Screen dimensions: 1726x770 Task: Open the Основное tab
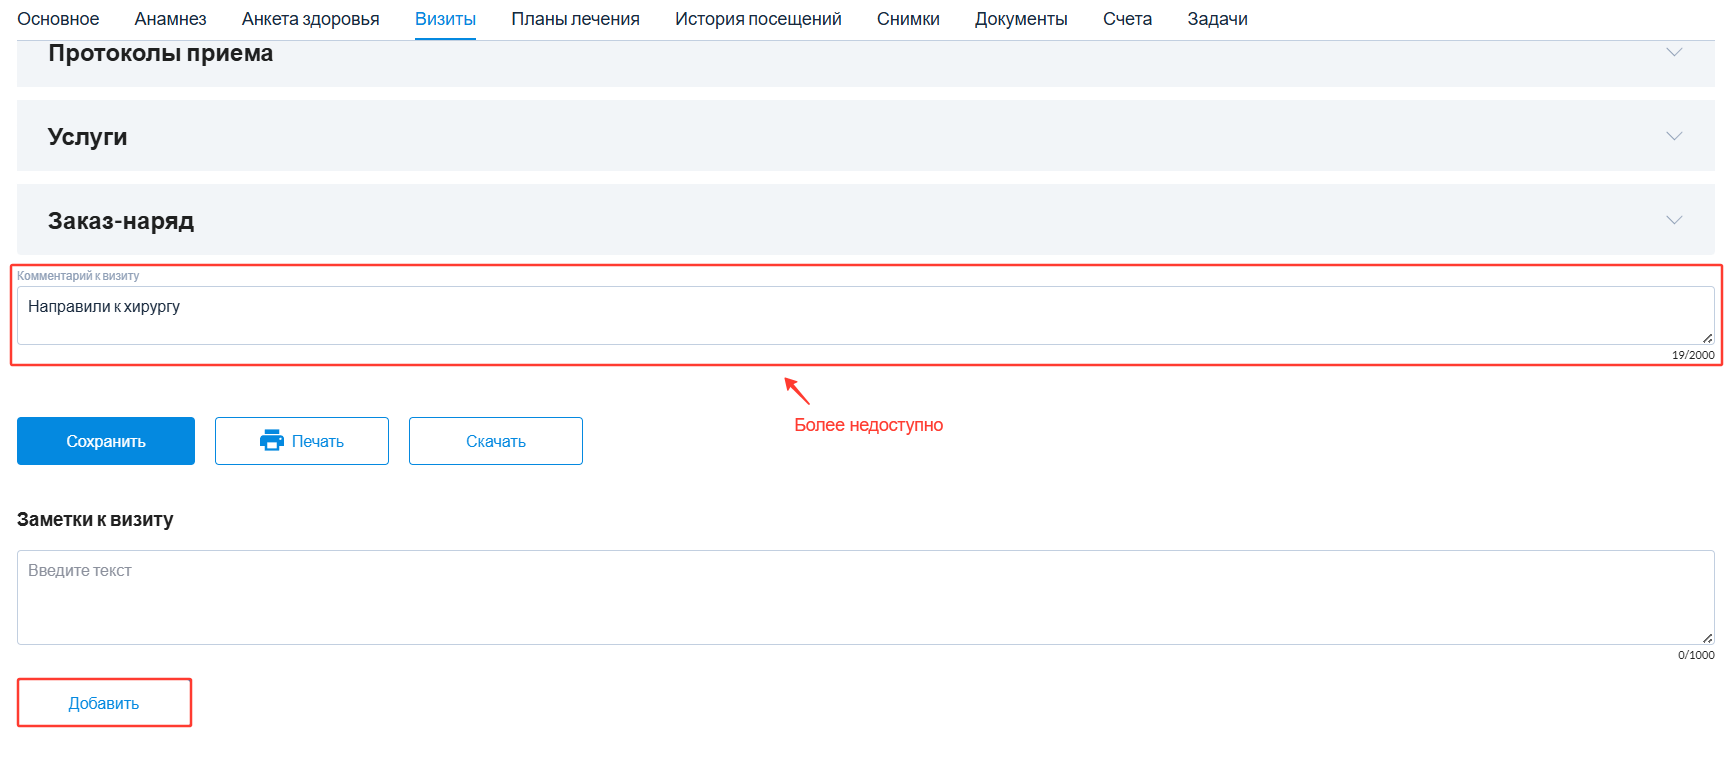(x=58, y=19)
